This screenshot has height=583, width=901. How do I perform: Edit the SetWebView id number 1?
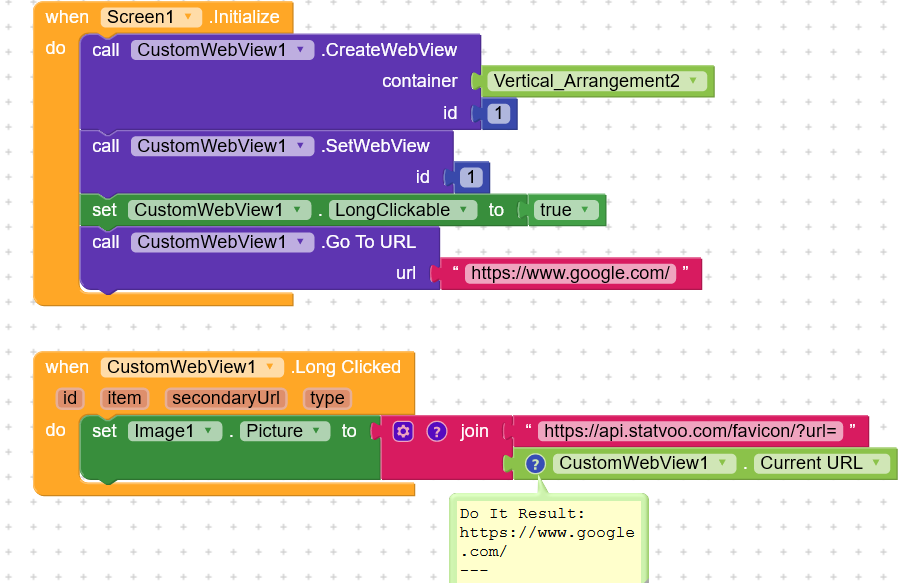[x=471, y=177]
